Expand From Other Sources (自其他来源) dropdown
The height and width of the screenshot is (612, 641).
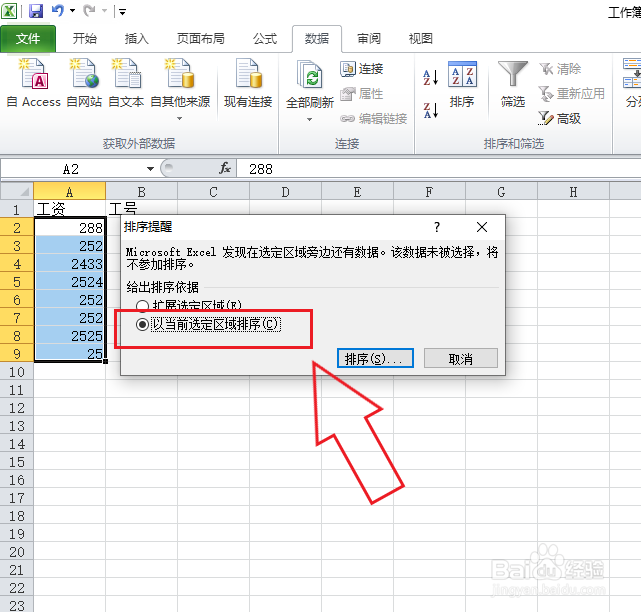pyautogui.click(x=179, y=119)
